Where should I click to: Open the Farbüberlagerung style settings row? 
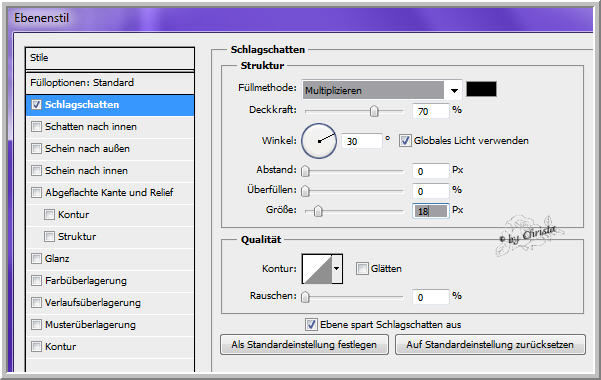(x=110, y=281)
